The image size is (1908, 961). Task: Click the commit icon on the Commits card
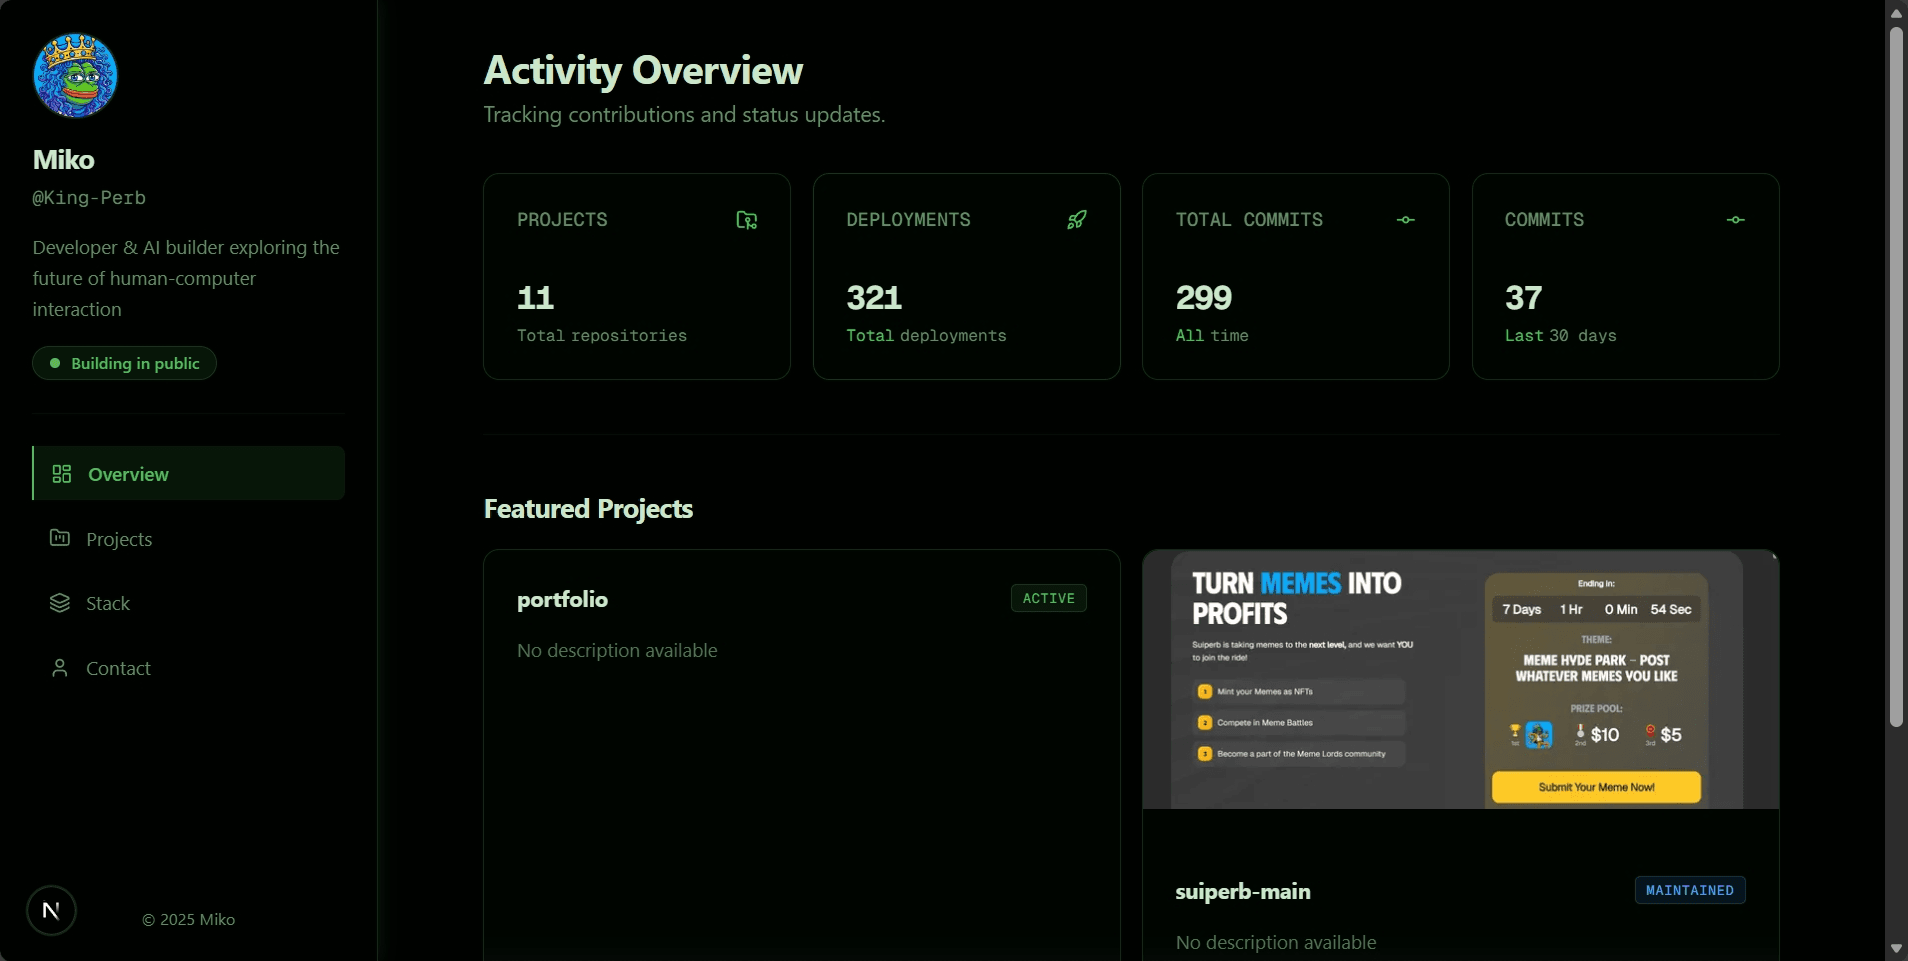click(x=1736, y=220)
